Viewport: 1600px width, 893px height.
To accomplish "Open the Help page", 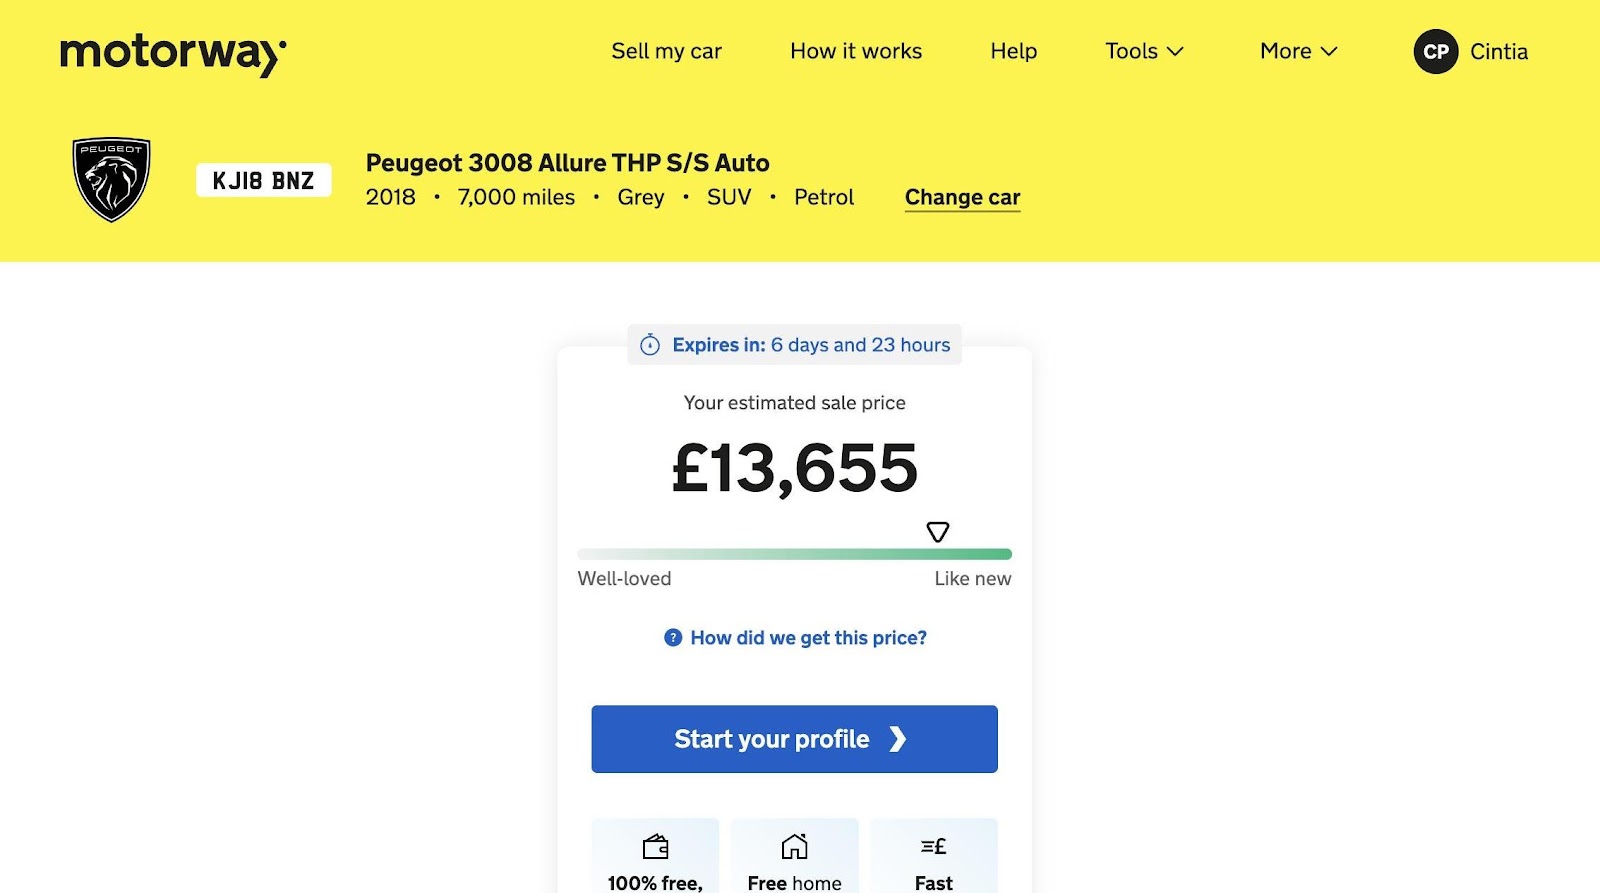I will [1013, 52].
